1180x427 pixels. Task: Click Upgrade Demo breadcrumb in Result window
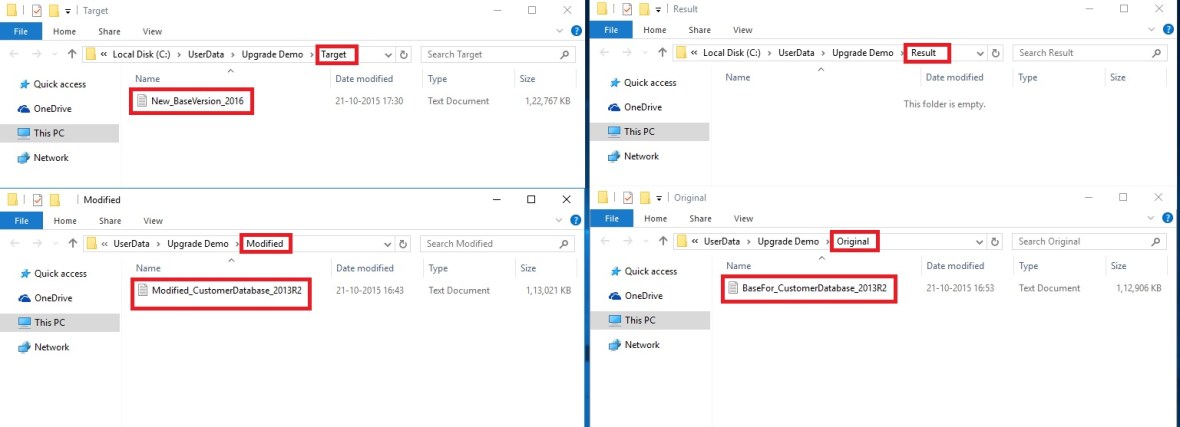tap(863, 53)
